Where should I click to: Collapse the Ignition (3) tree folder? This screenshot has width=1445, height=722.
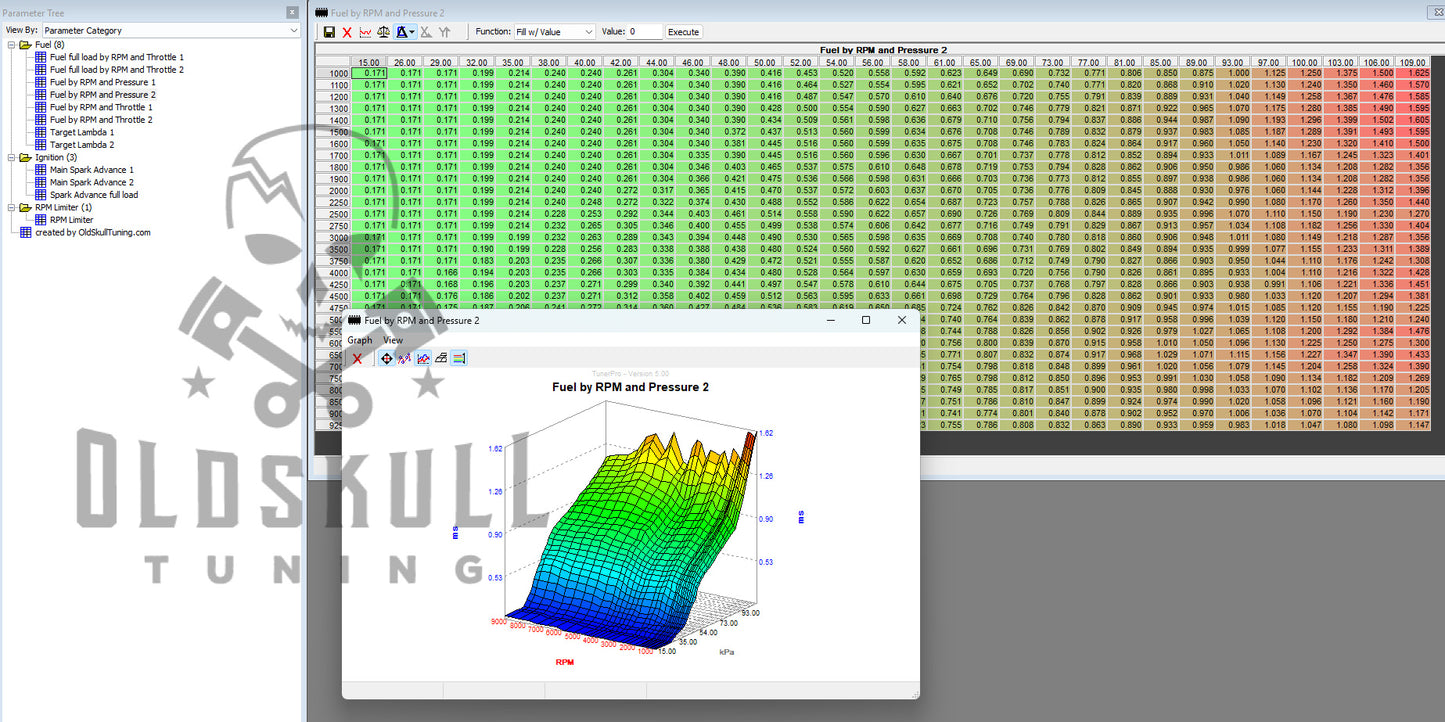pos(11,158)
